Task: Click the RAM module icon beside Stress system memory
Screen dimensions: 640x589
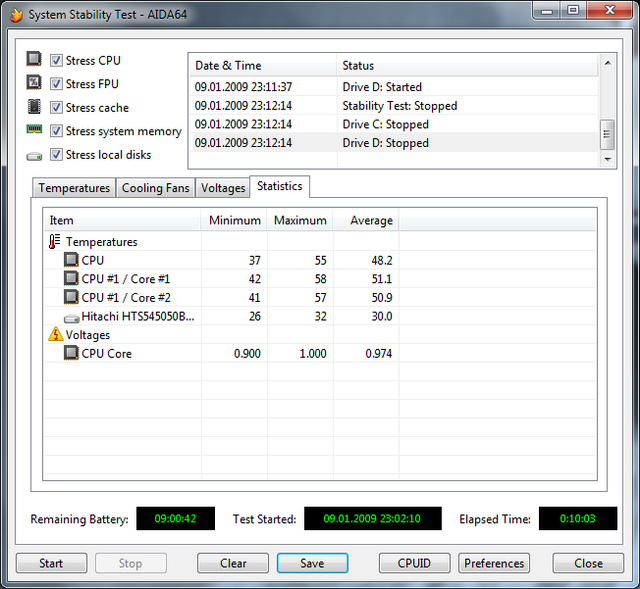Action: tap(34, 129)
